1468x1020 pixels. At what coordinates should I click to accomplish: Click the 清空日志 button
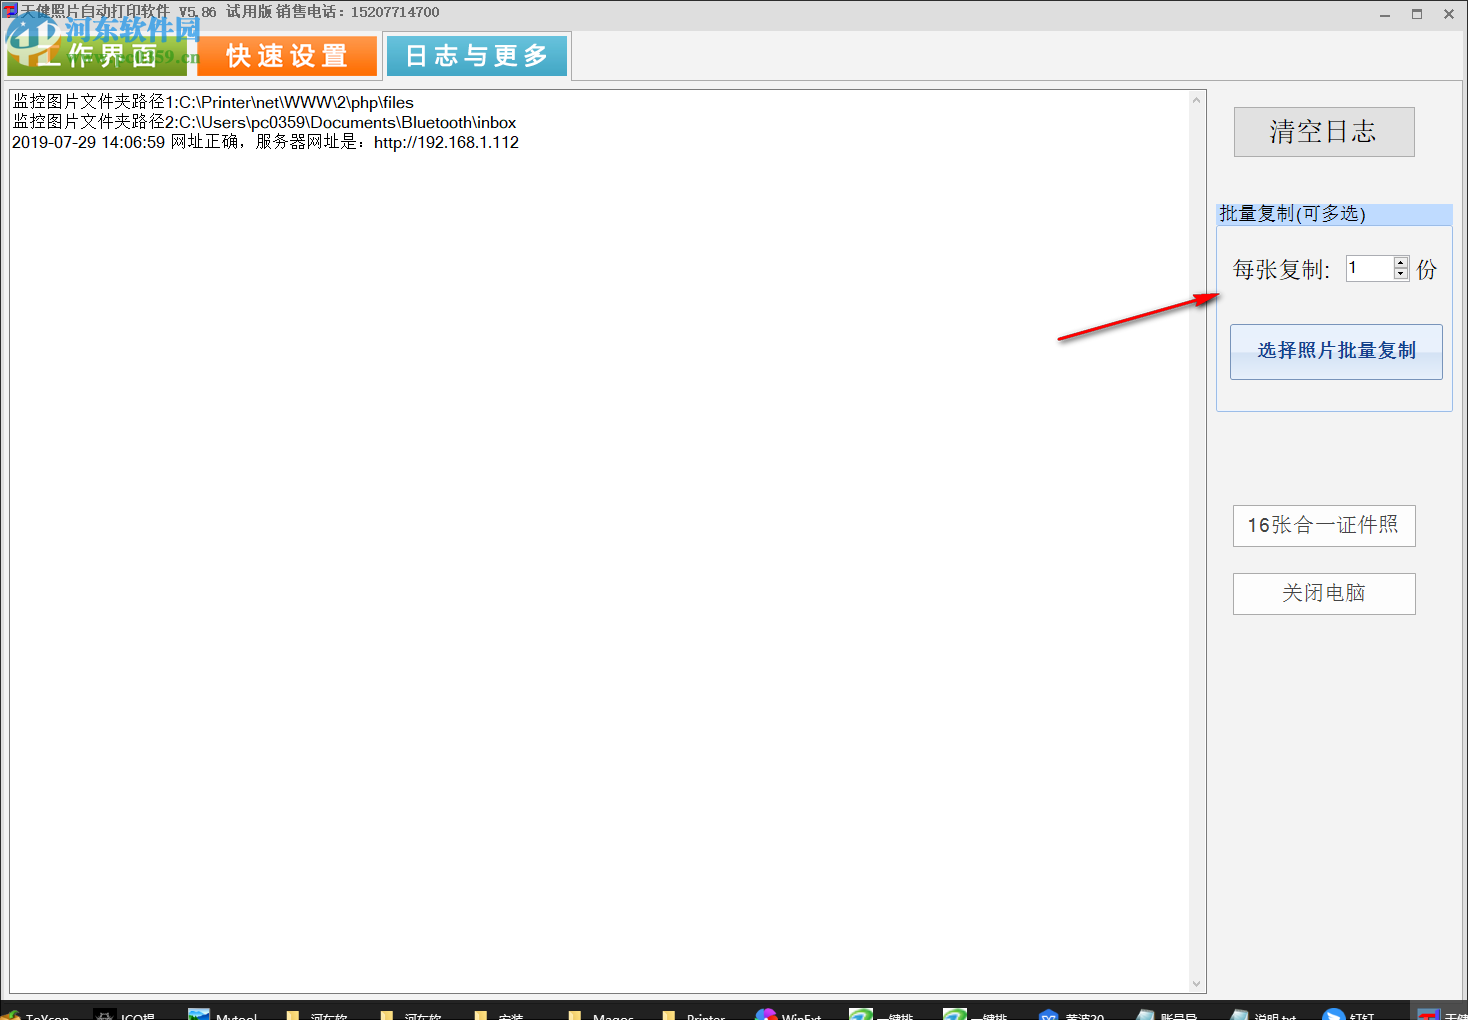[x=1324, y=132]
